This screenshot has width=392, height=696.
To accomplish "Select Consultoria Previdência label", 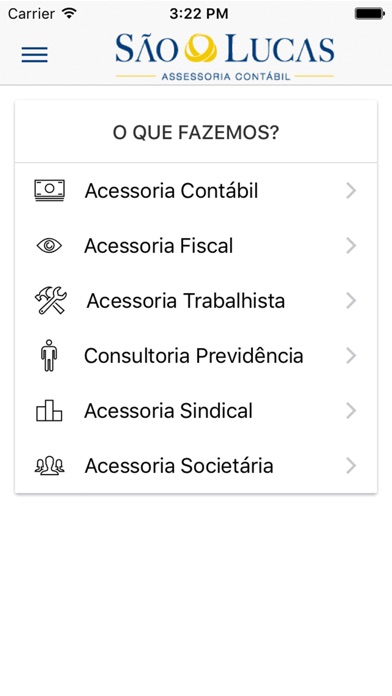I will click(x=194, y=356).
